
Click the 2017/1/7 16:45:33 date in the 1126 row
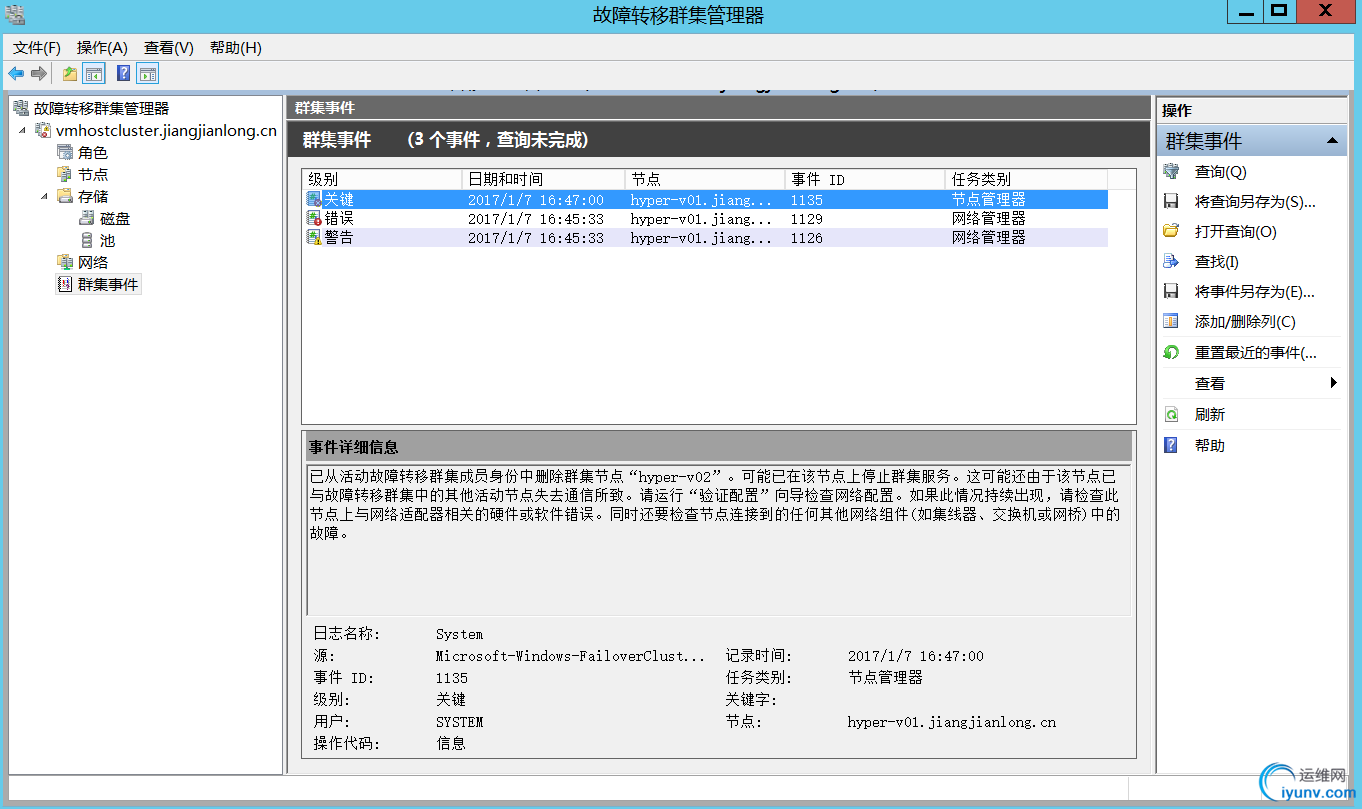pyautogui.click(x=536, y=238)
